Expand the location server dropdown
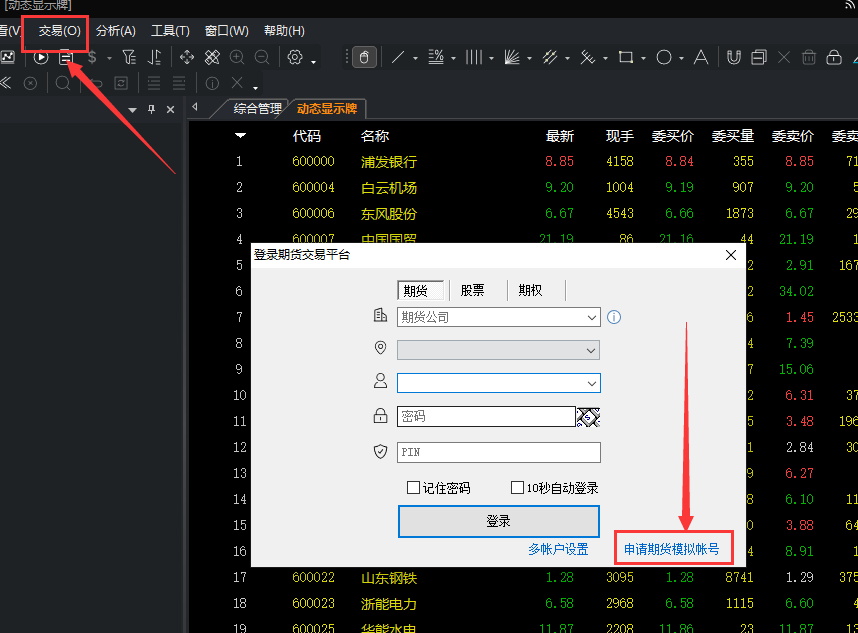858x633 pixels. [x=590, y=350]
